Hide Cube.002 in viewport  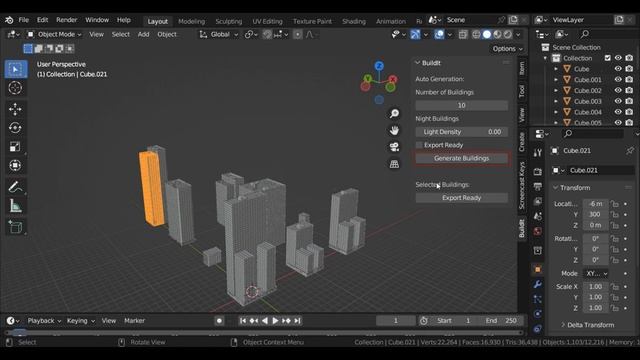coord(618,90)
